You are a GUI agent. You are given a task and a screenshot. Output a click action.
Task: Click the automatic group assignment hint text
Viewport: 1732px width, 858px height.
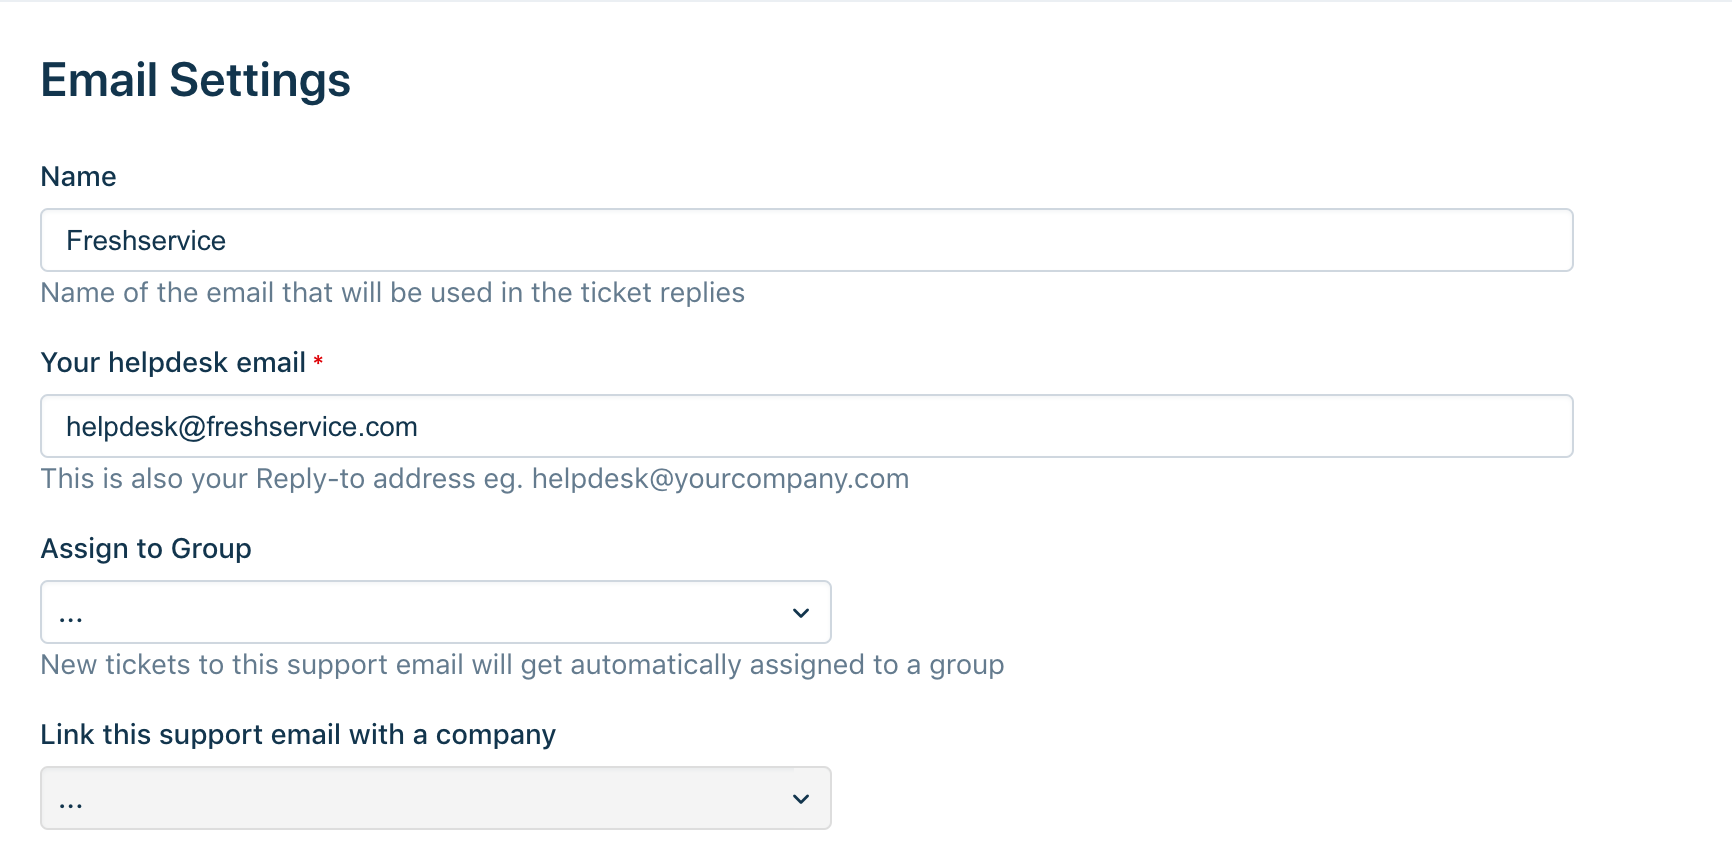tap(522, 665)
